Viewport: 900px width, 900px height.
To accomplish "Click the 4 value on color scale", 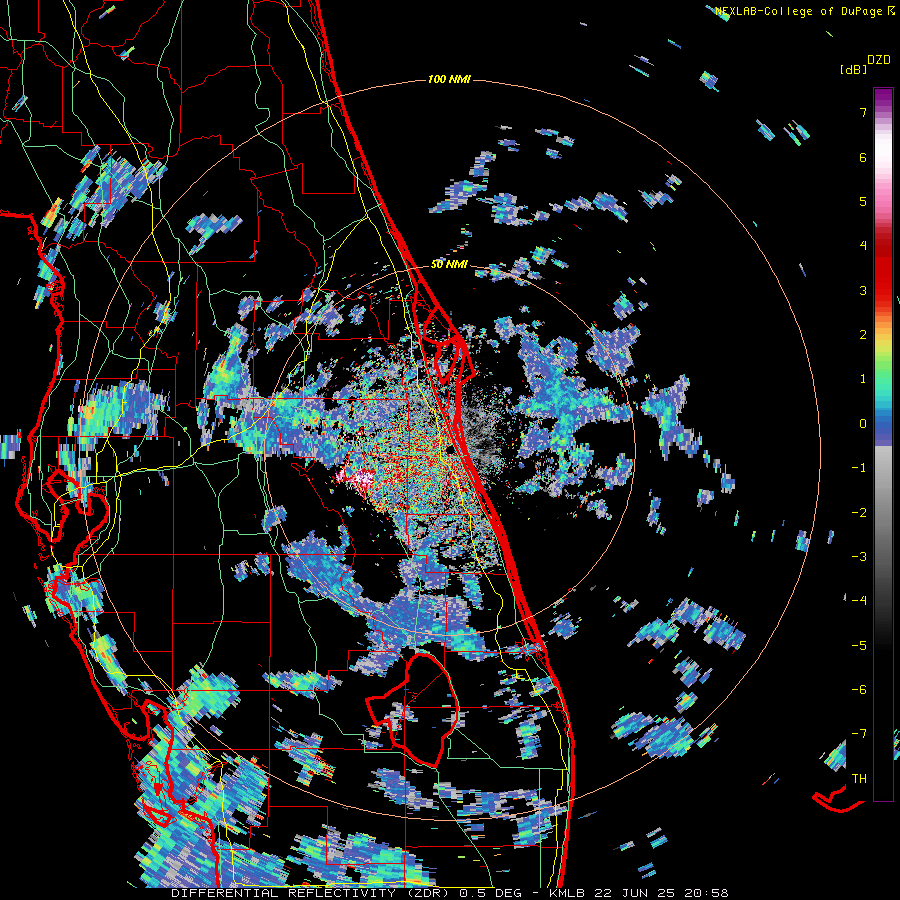I will [x=863, y=246].
